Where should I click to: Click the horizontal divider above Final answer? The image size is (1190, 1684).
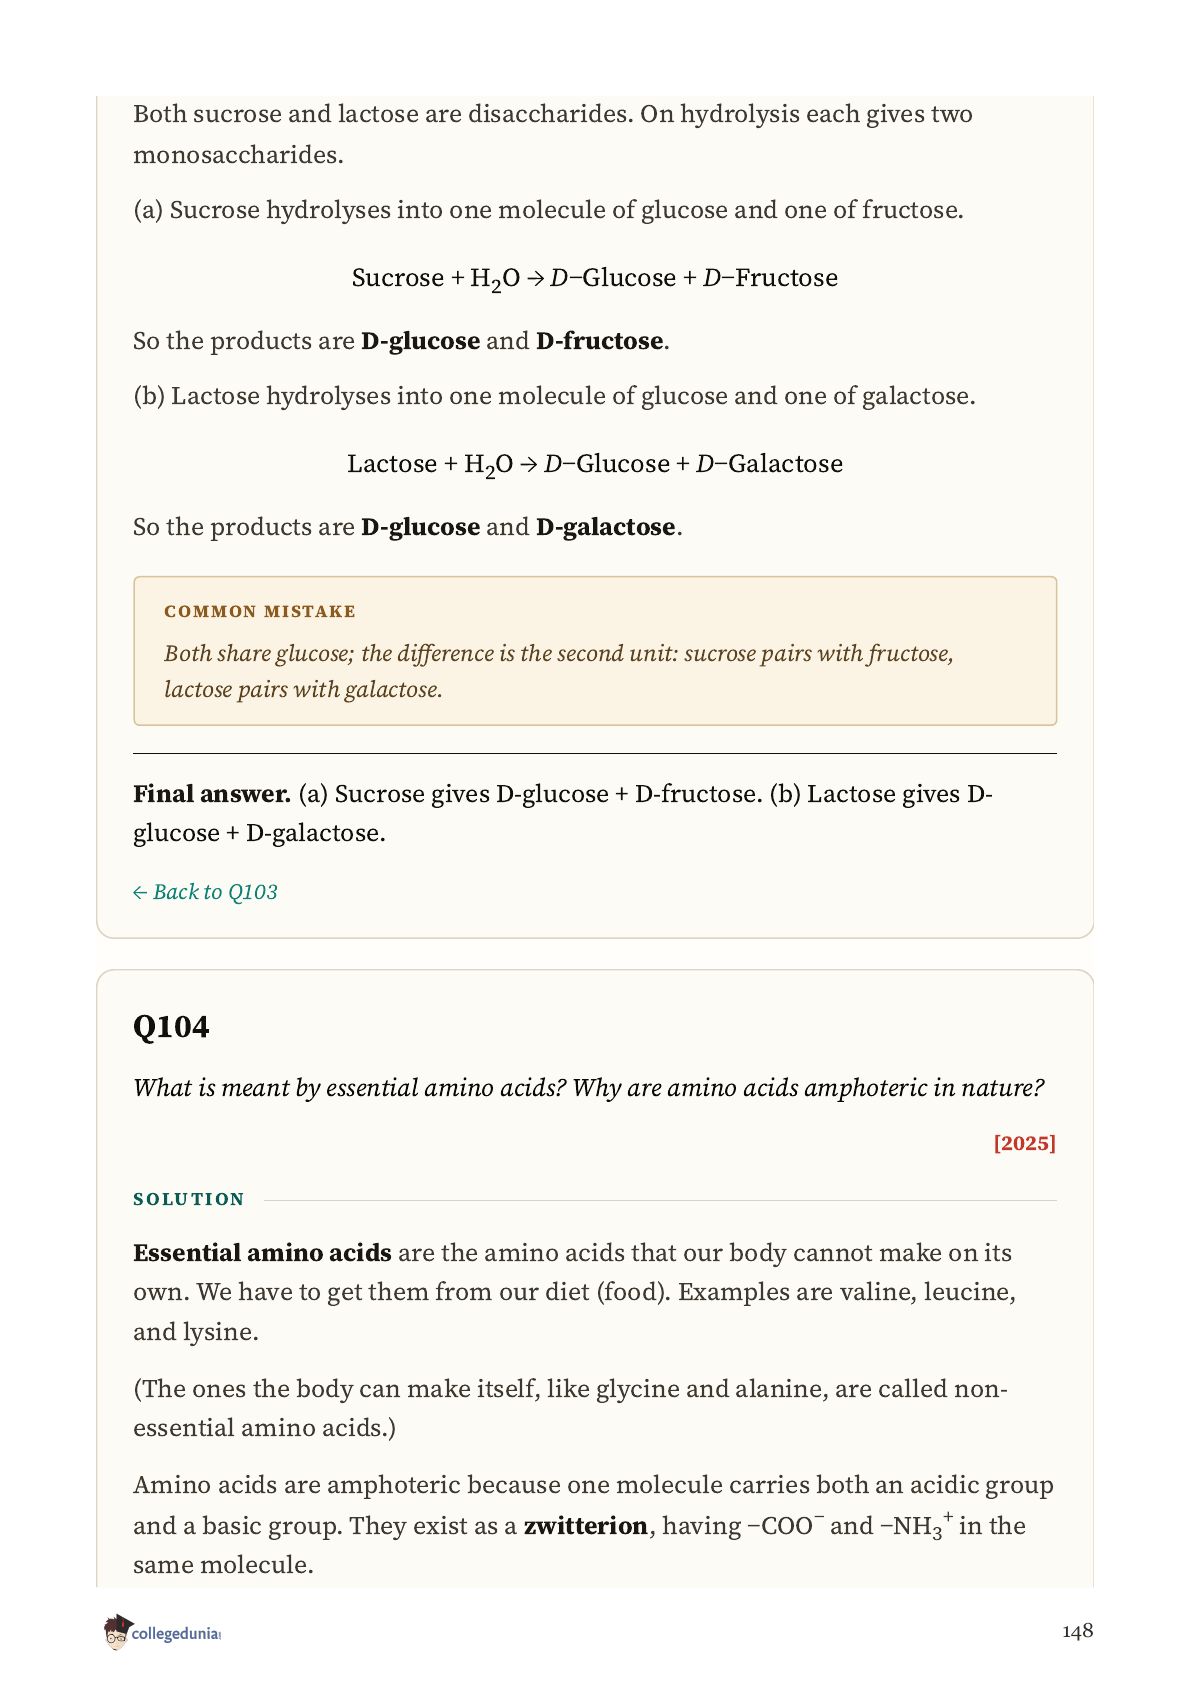pyautogui.click(x=595, y=753)
